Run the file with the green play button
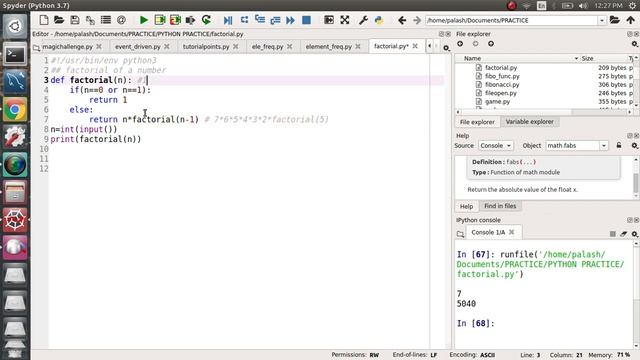640x360 pixels. point(144,20)
